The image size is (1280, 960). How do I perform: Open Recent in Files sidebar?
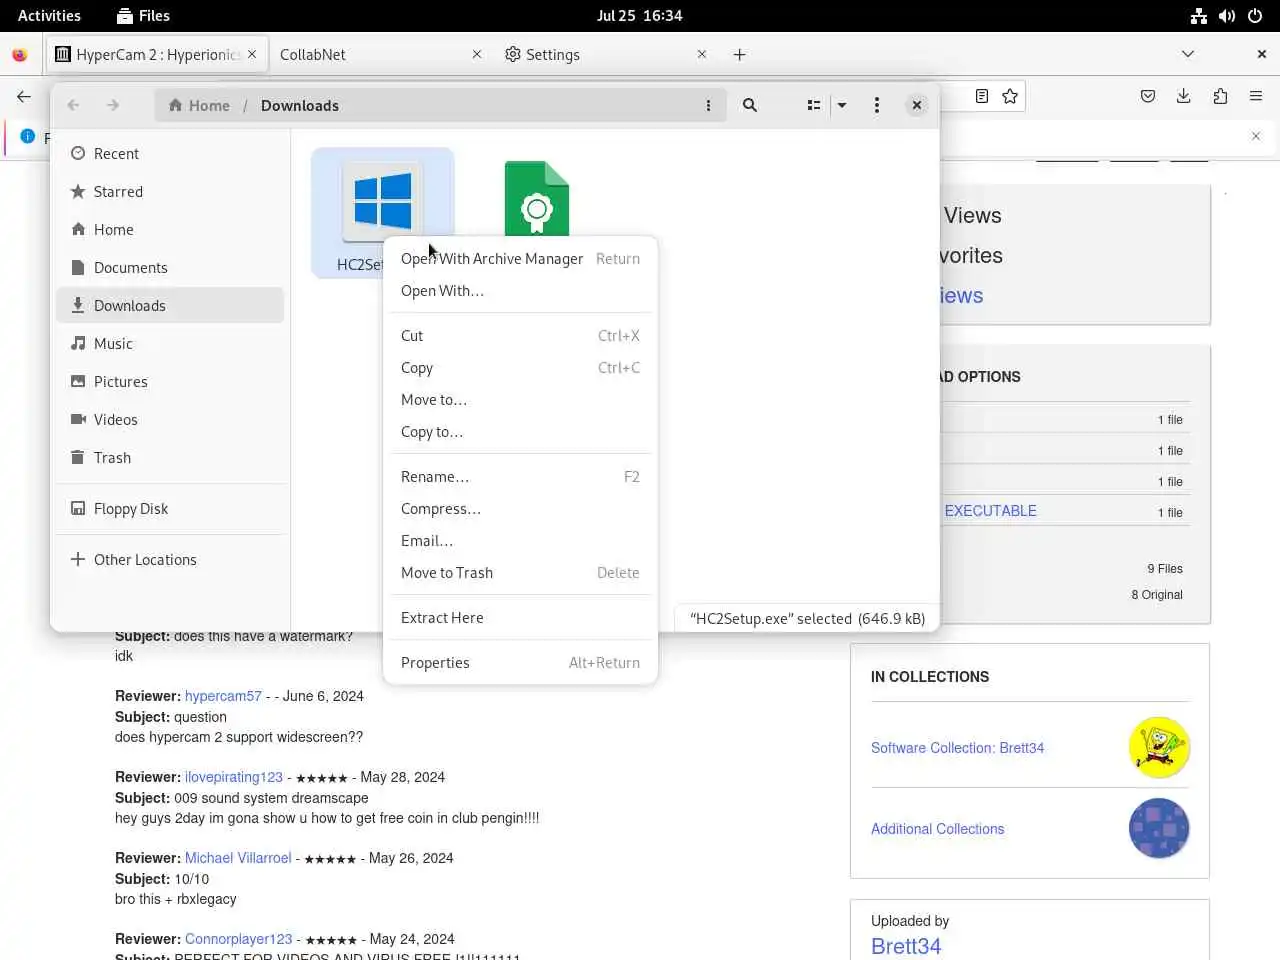pos(170,153)
